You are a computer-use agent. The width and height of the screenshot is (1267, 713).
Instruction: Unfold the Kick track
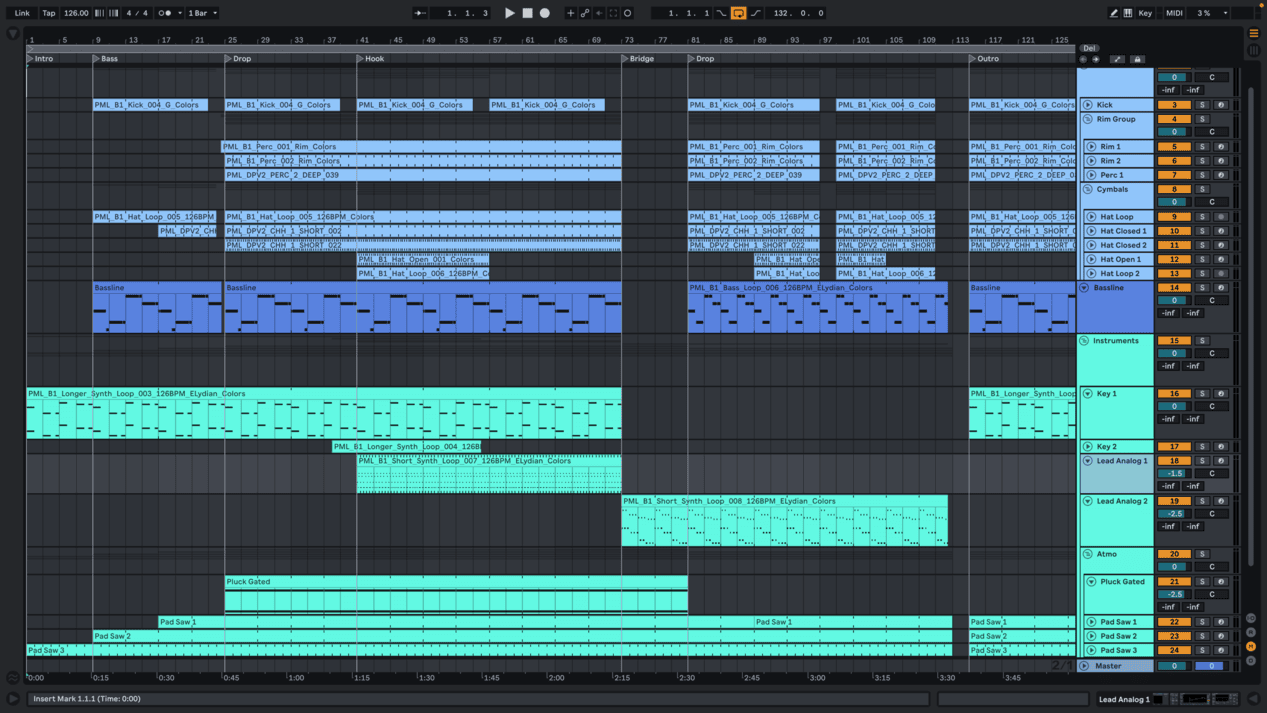click(1088, 105)
